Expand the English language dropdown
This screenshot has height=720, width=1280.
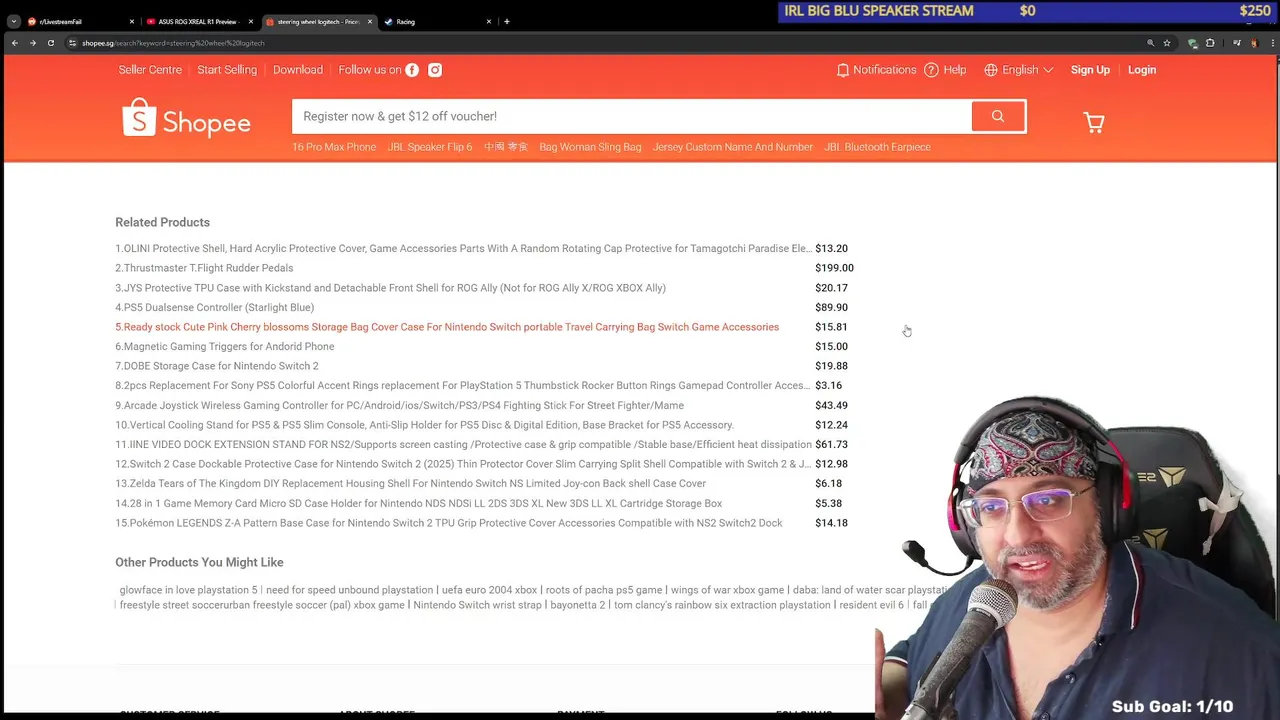point(1019,70)
